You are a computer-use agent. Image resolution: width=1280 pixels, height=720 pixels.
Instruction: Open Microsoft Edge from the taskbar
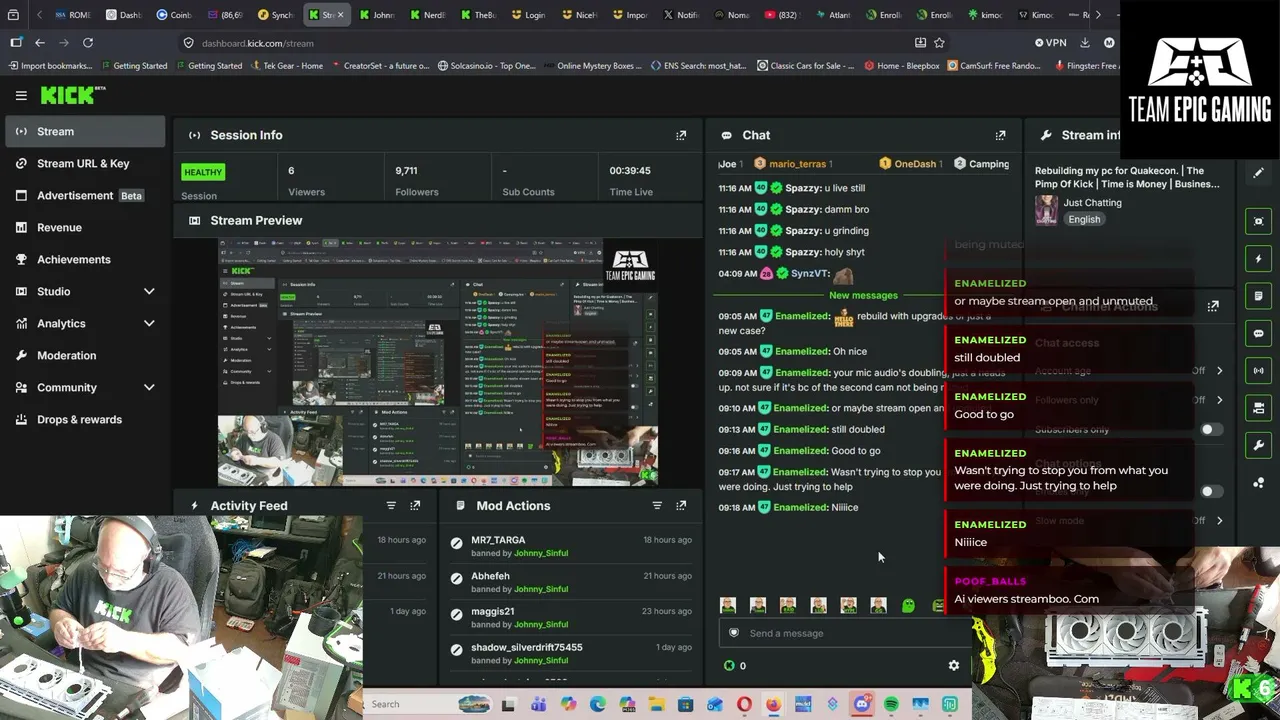[598, 704]
